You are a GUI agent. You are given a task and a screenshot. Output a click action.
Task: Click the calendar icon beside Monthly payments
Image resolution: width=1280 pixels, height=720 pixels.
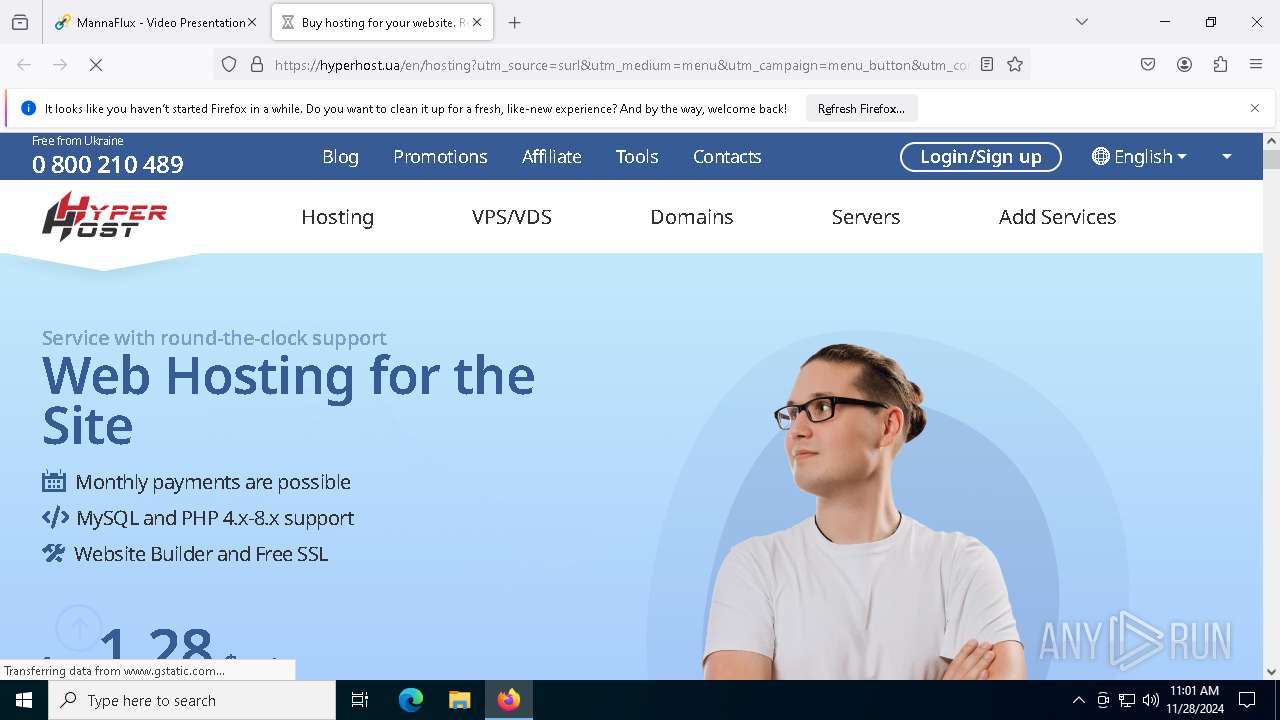tap(54, 481)
